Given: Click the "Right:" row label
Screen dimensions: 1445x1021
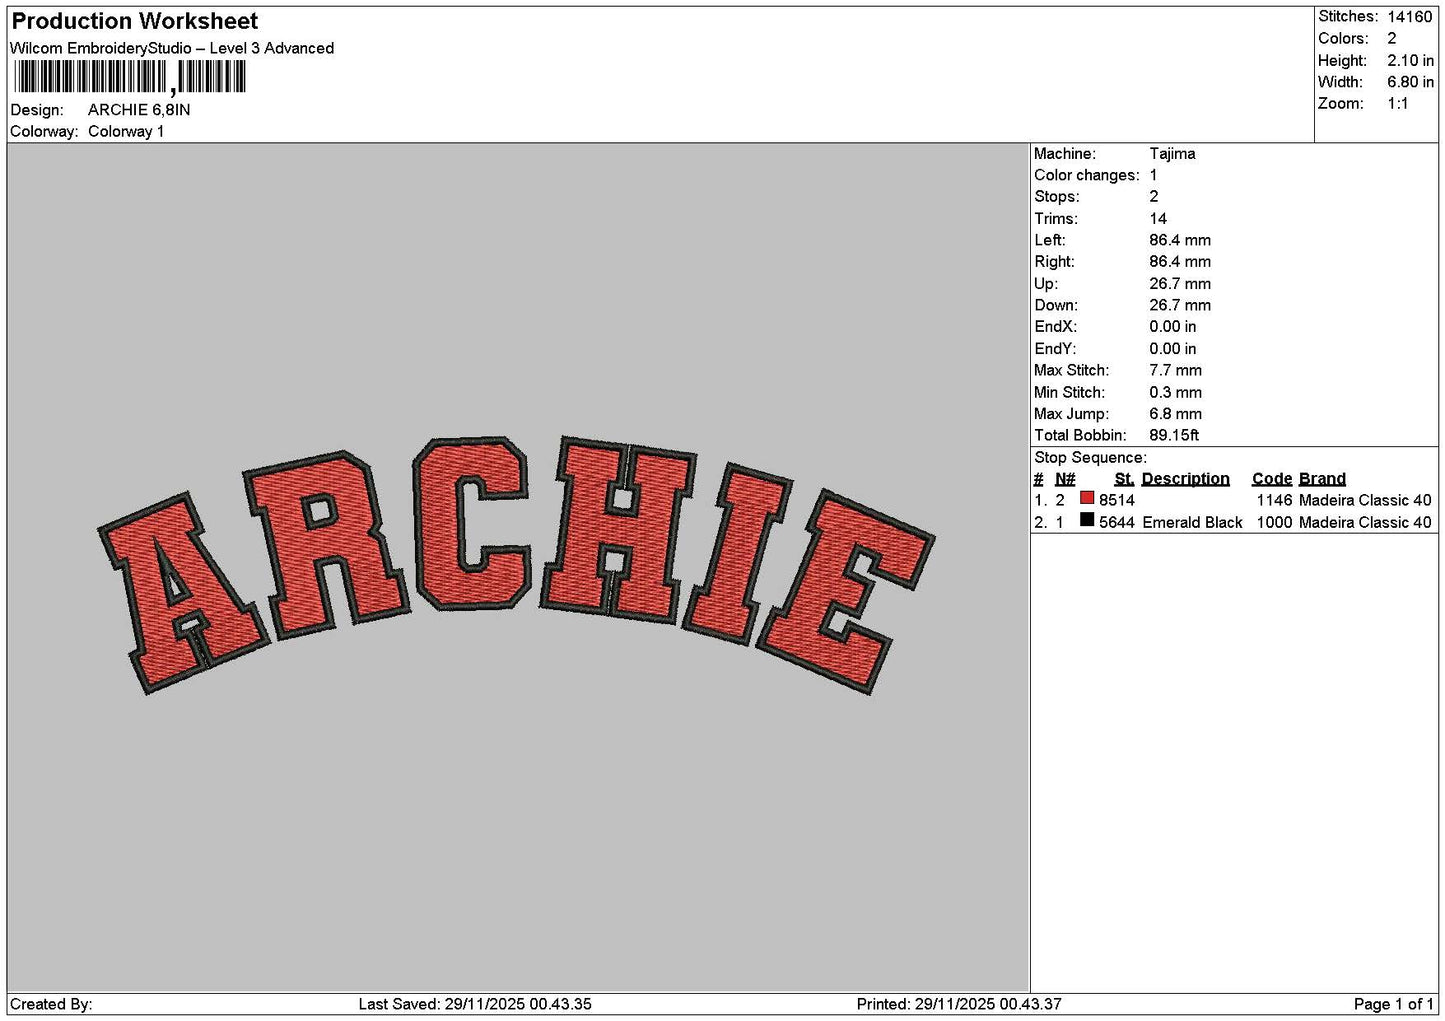Looking at the screenshot, I should point(1055,262).
